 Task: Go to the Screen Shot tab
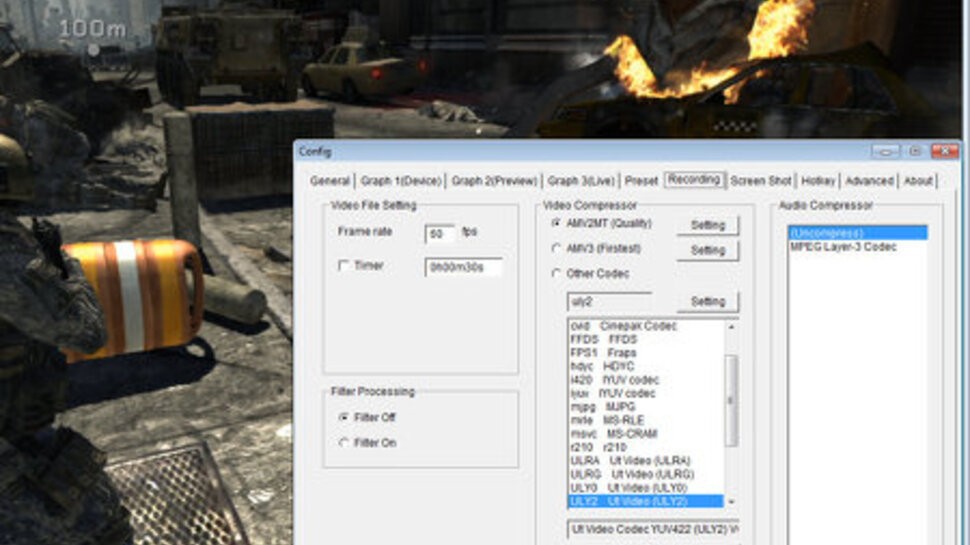click(760, 181)
